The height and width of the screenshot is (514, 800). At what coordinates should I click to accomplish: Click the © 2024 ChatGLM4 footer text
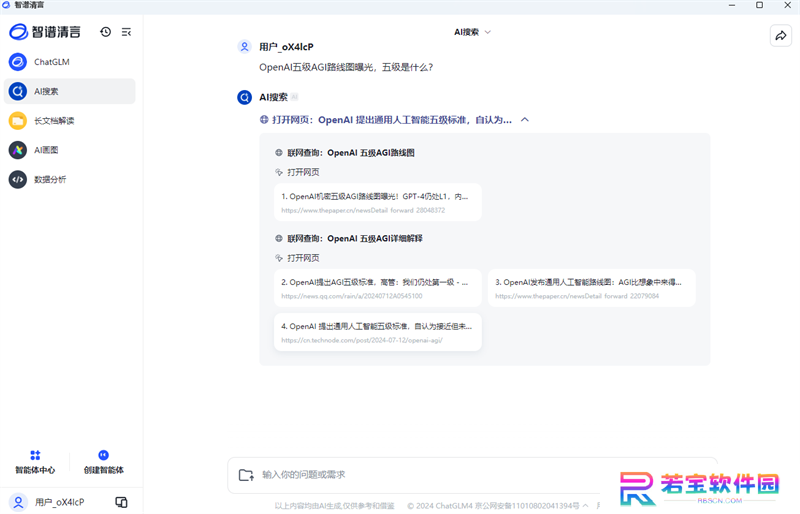440,506
